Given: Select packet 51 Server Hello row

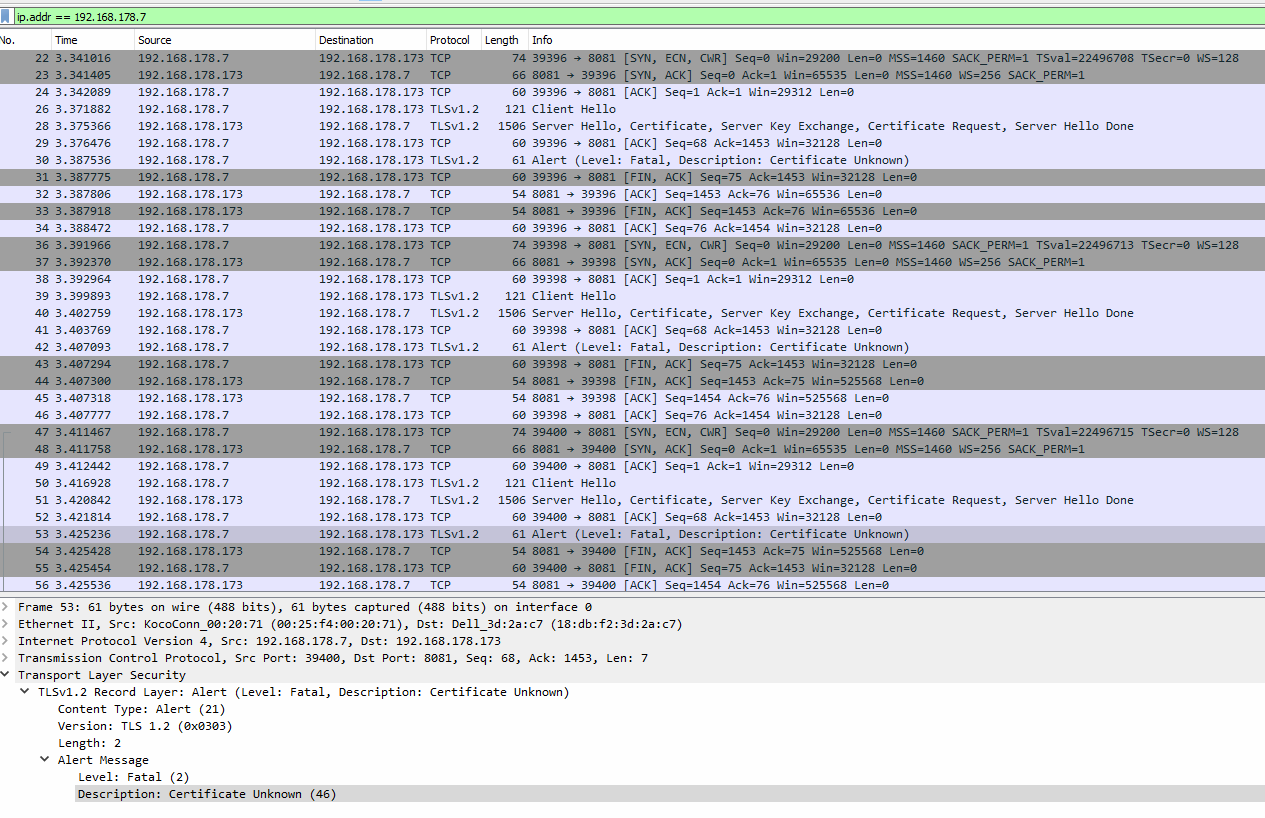Looking at the screenshot, I should pos(632,500).
